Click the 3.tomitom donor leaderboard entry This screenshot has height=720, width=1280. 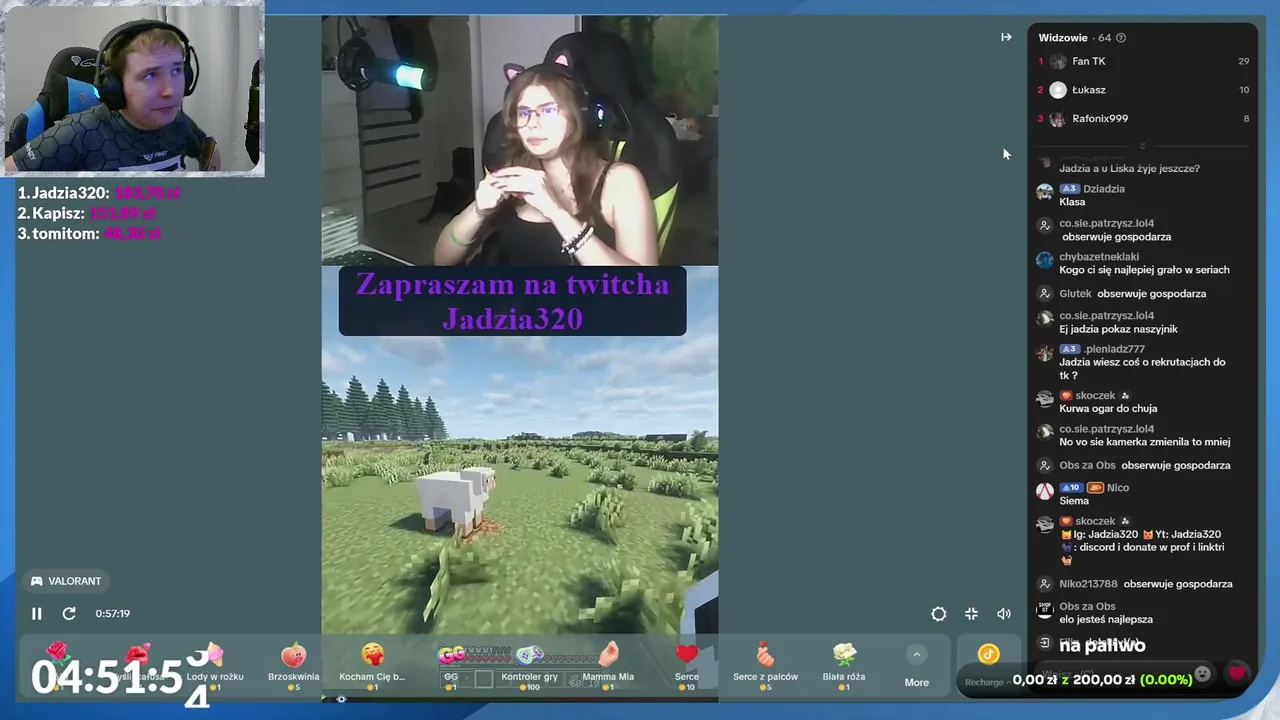coord(89,233)
